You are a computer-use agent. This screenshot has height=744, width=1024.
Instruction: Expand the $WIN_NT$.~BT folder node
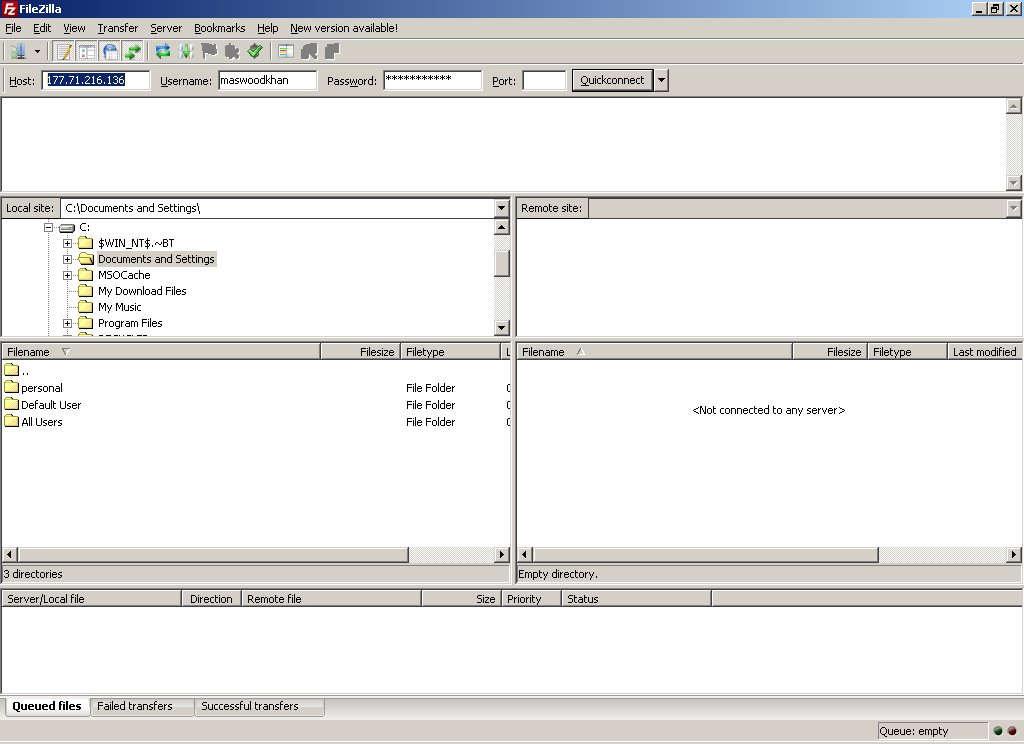(67, 243)
